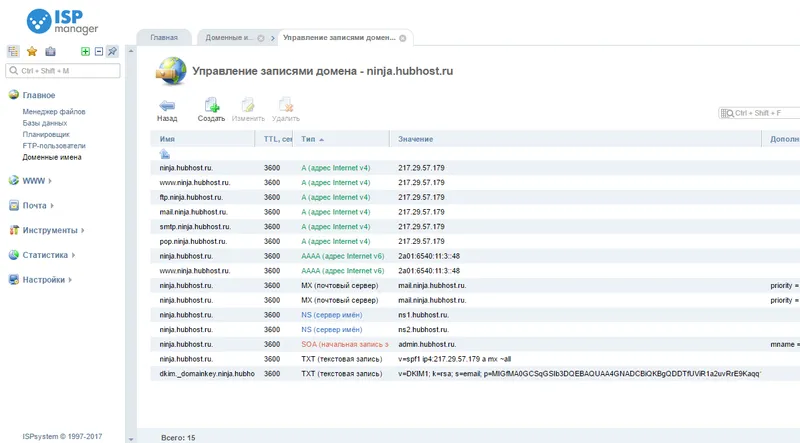The height and width of the screenshot is (443, 800).
Task: Click the arrow between the tabs
Action: pos(272,38)
